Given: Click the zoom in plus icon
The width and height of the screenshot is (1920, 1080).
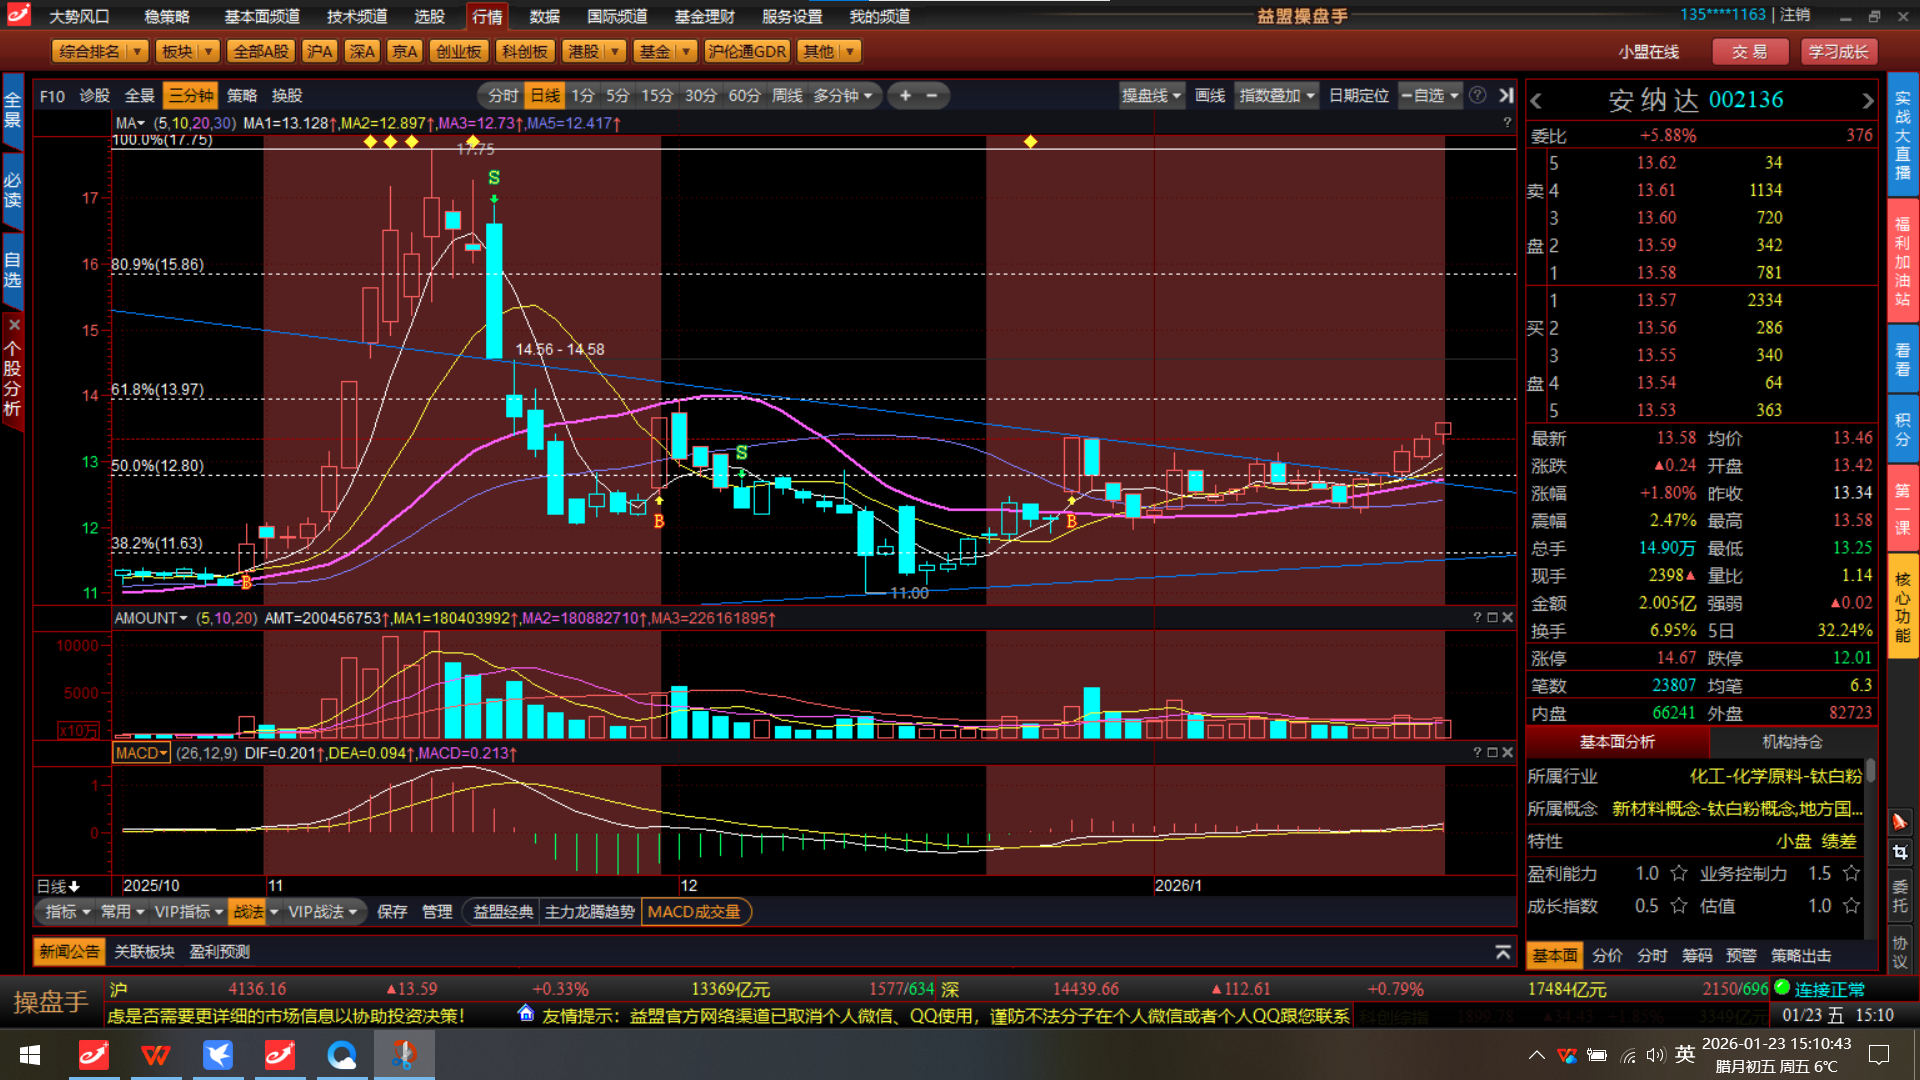Looking at the screenshot, I should pyautogui.click(x=905, y=96).
